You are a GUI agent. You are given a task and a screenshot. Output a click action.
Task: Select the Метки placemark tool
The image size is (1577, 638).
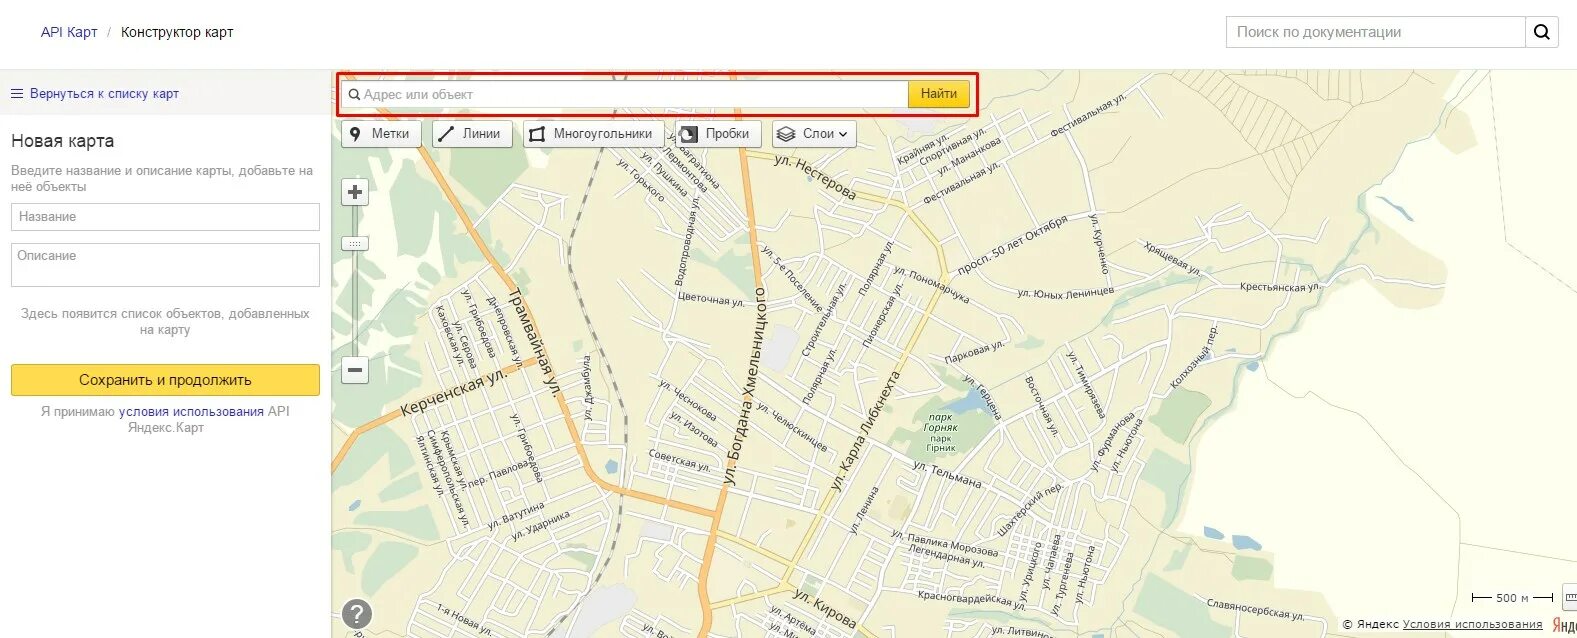click(x=381, y=134)
